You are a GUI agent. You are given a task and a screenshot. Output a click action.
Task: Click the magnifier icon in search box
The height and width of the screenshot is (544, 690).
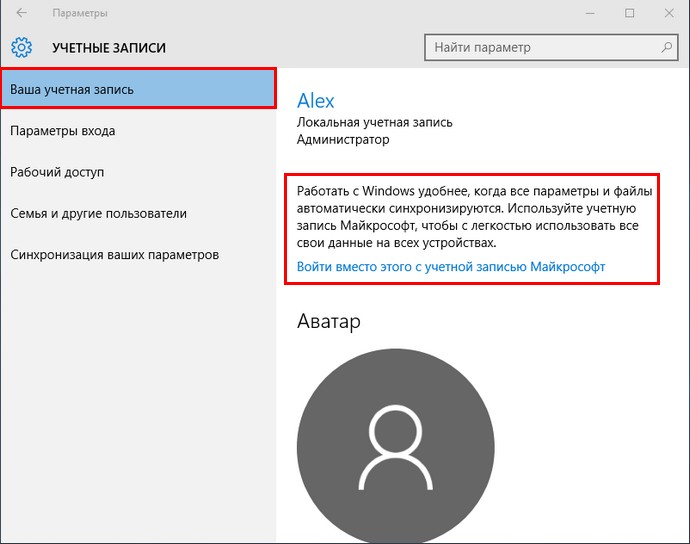point(667,47)
